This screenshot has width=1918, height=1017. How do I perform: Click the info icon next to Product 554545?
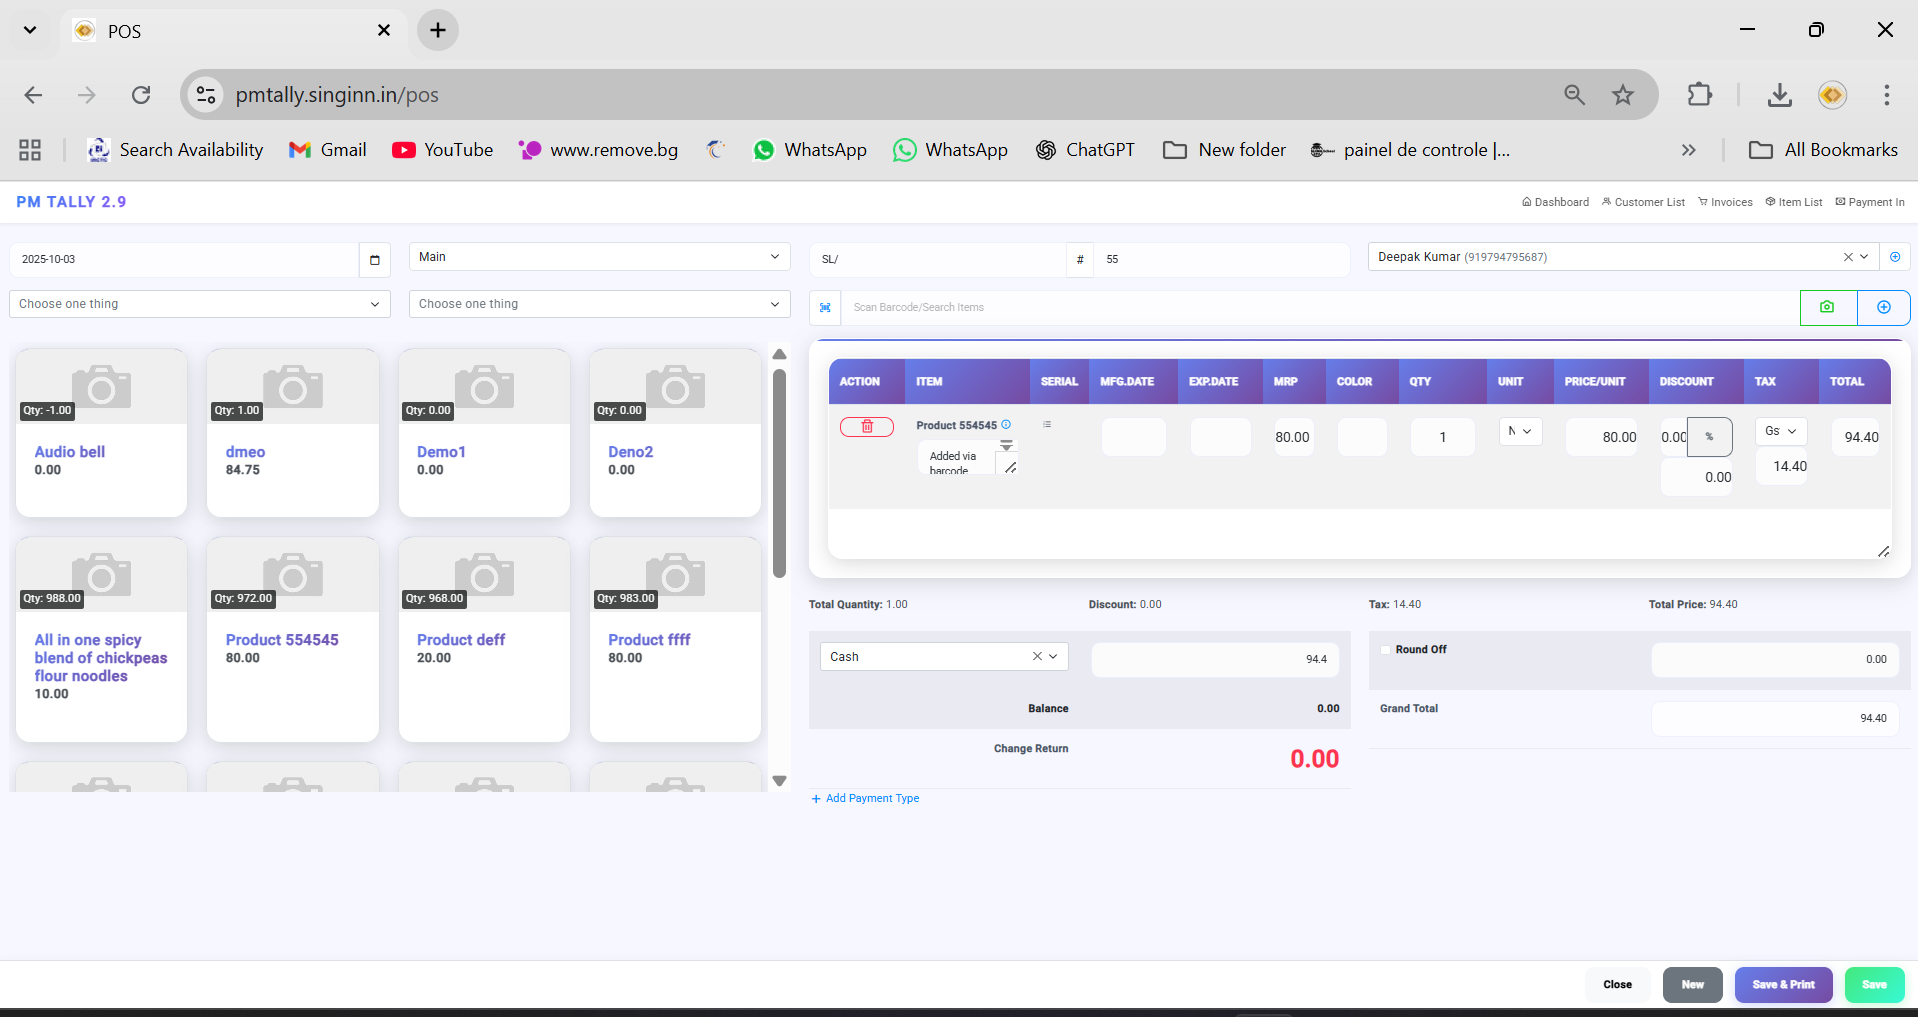tap(1006, 425)
